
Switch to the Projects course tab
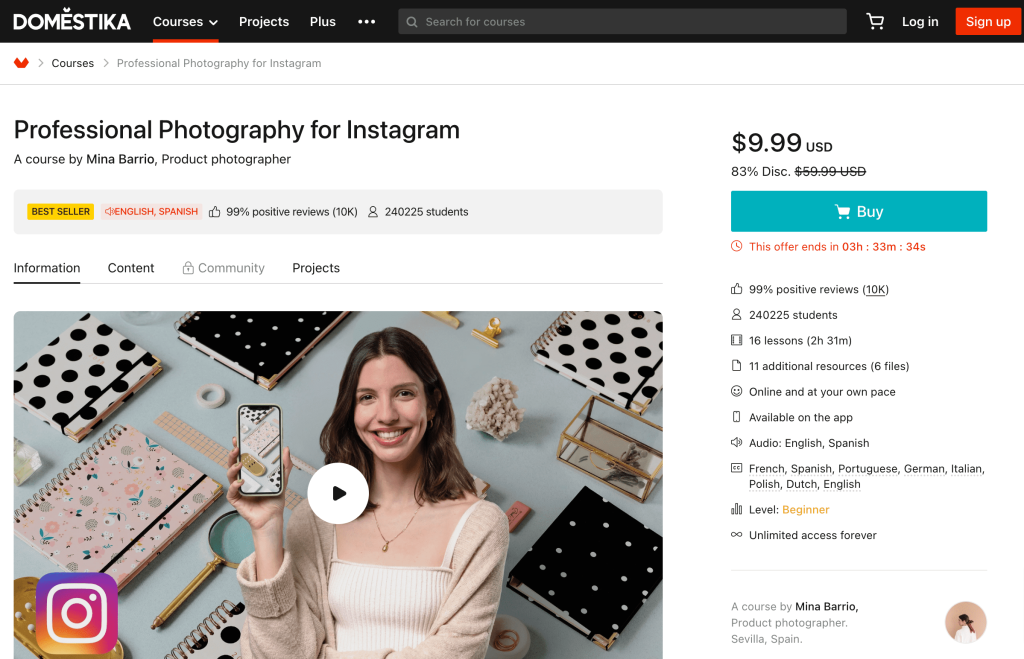pyautogui.click(x=316, y=268)
